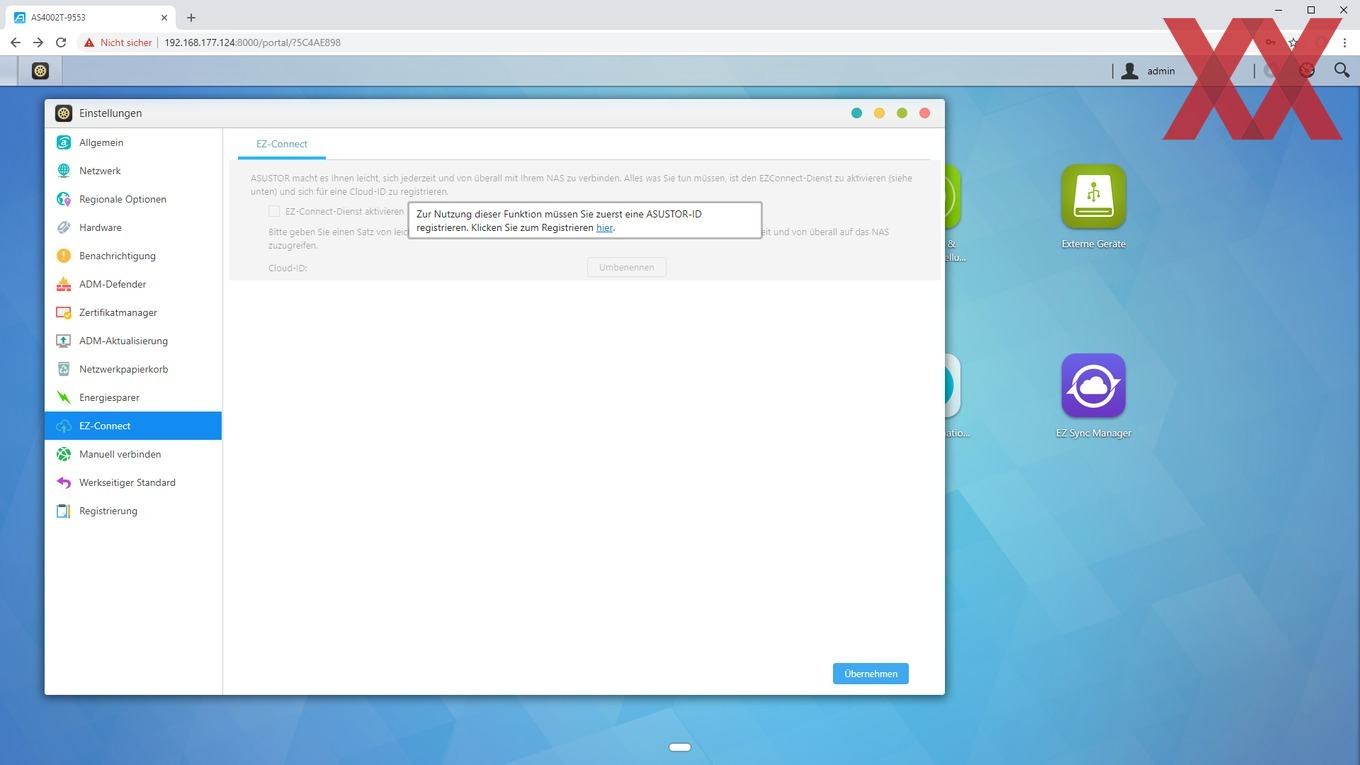Viewport: 1360px width, 765px height.
Task: Select the EZ-Connect cloud icon
Action: 64,426
